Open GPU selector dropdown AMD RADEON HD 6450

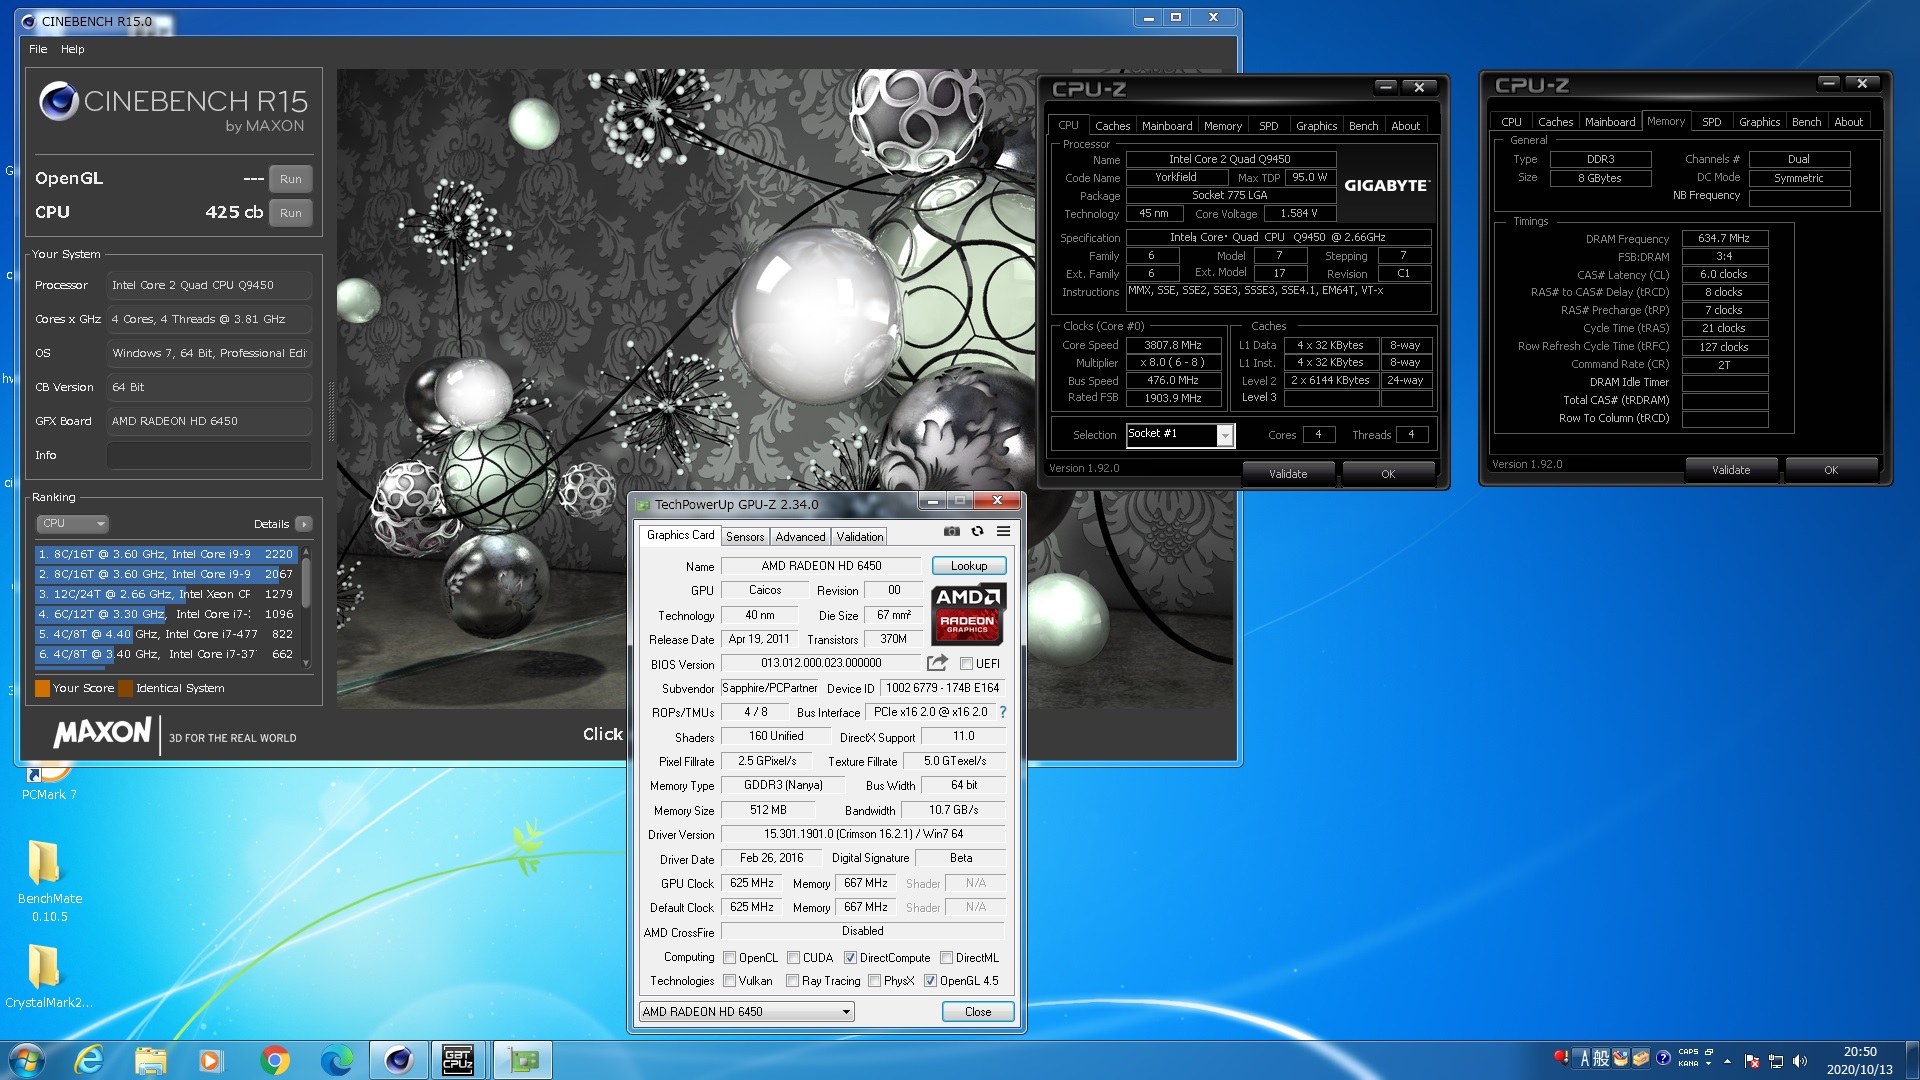point(746,1011)
